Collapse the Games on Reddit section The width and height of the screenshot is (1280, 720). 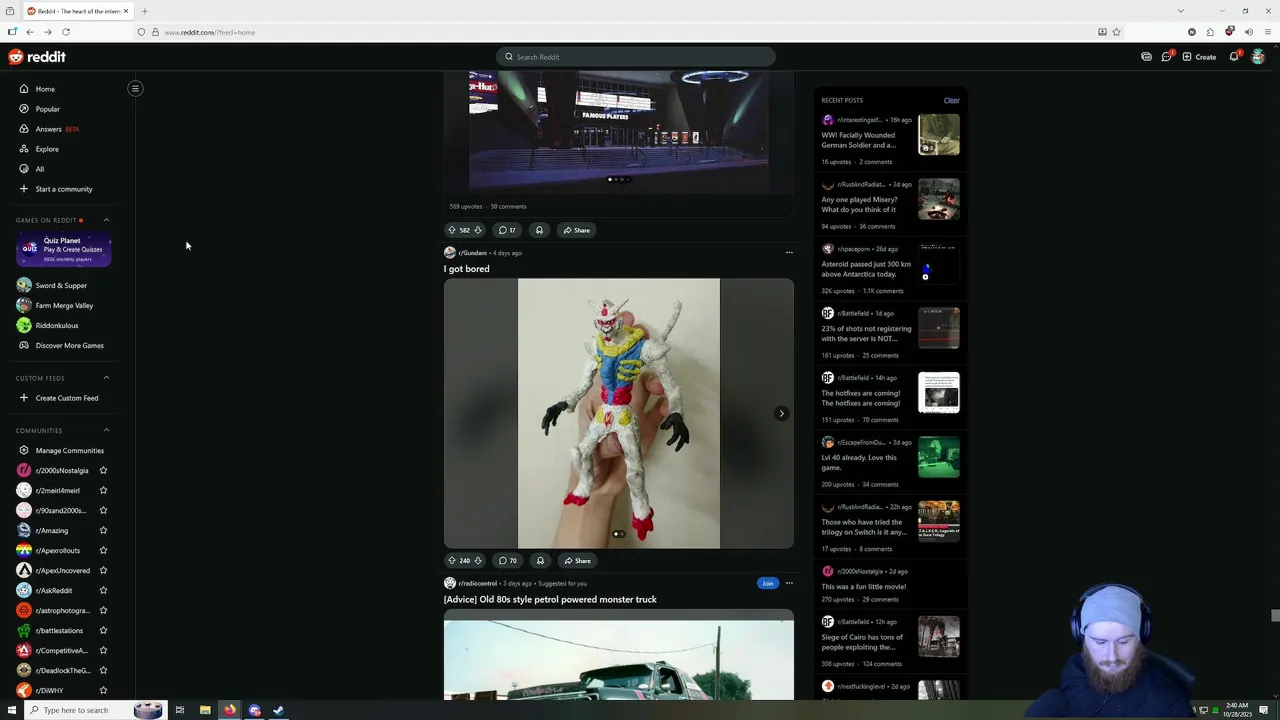point(107,220)
